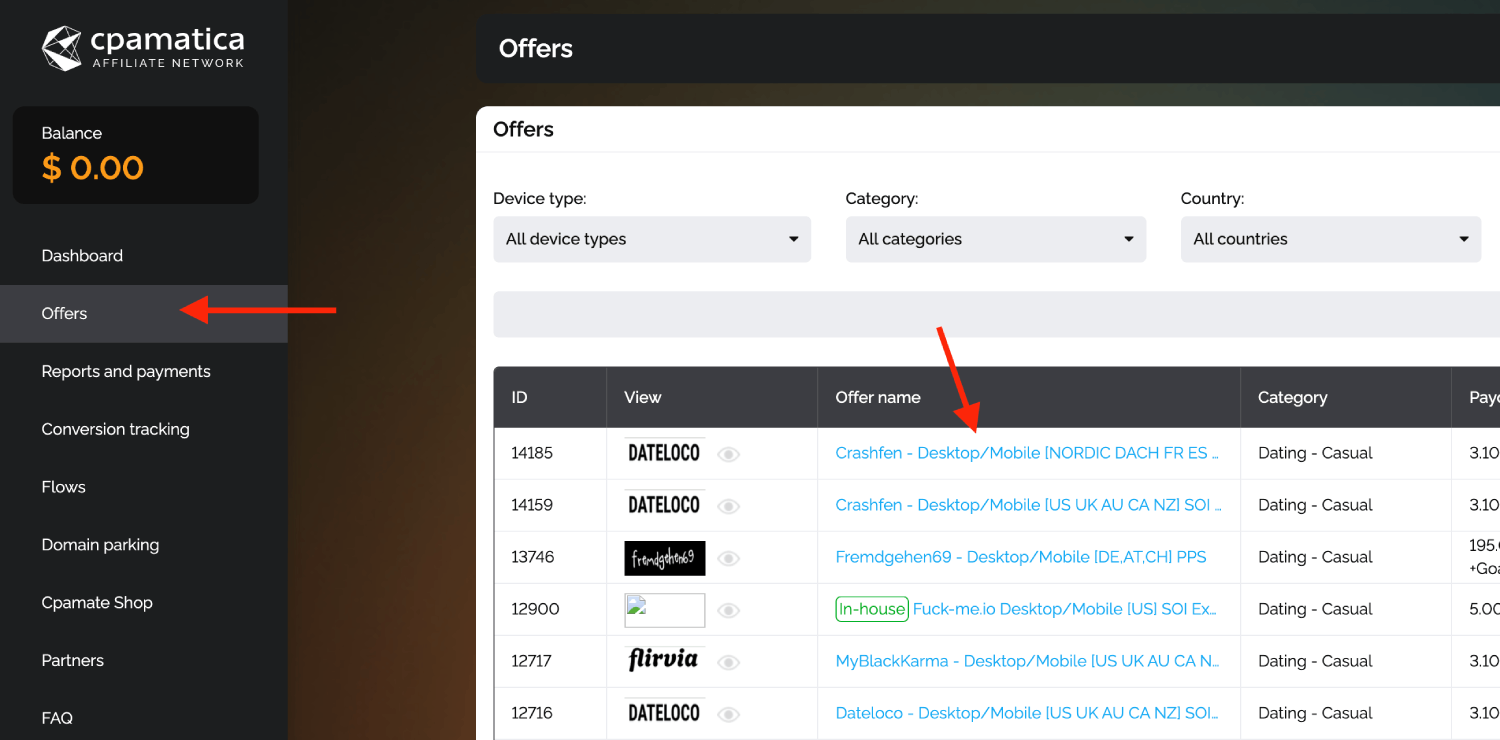Open Reports and payments
This screenshot has width=1500, height=740.
click(126, 372)
